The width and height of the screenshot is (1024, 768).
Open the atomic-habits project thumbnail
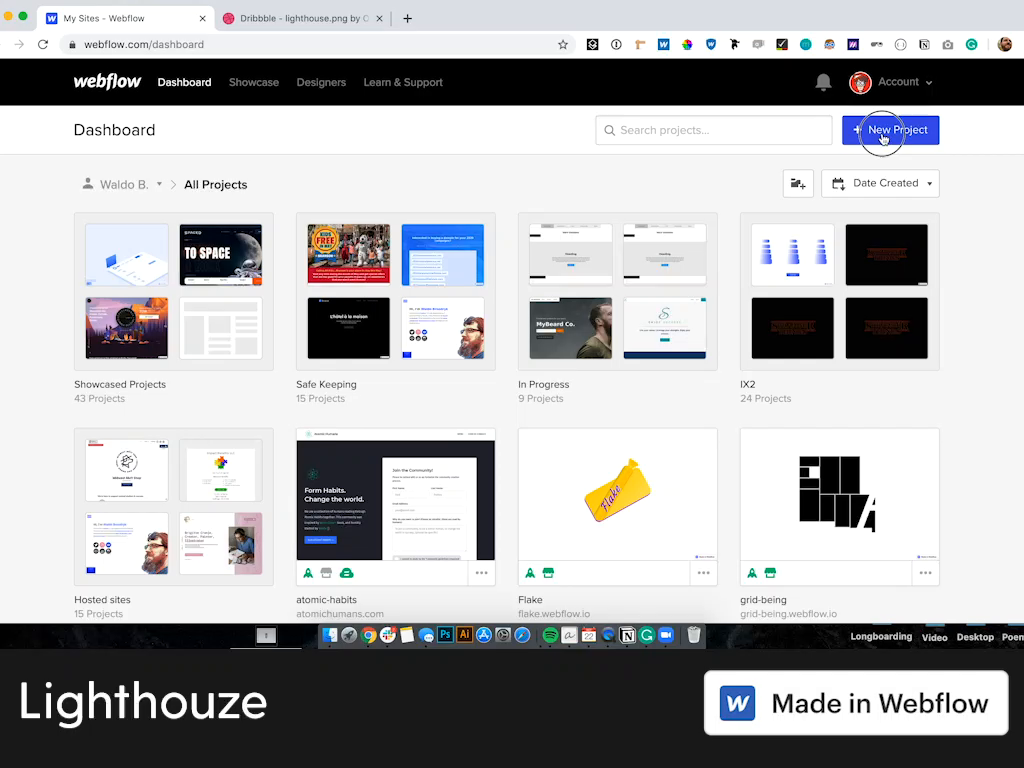pyautogui.click(x=396, y=494)
